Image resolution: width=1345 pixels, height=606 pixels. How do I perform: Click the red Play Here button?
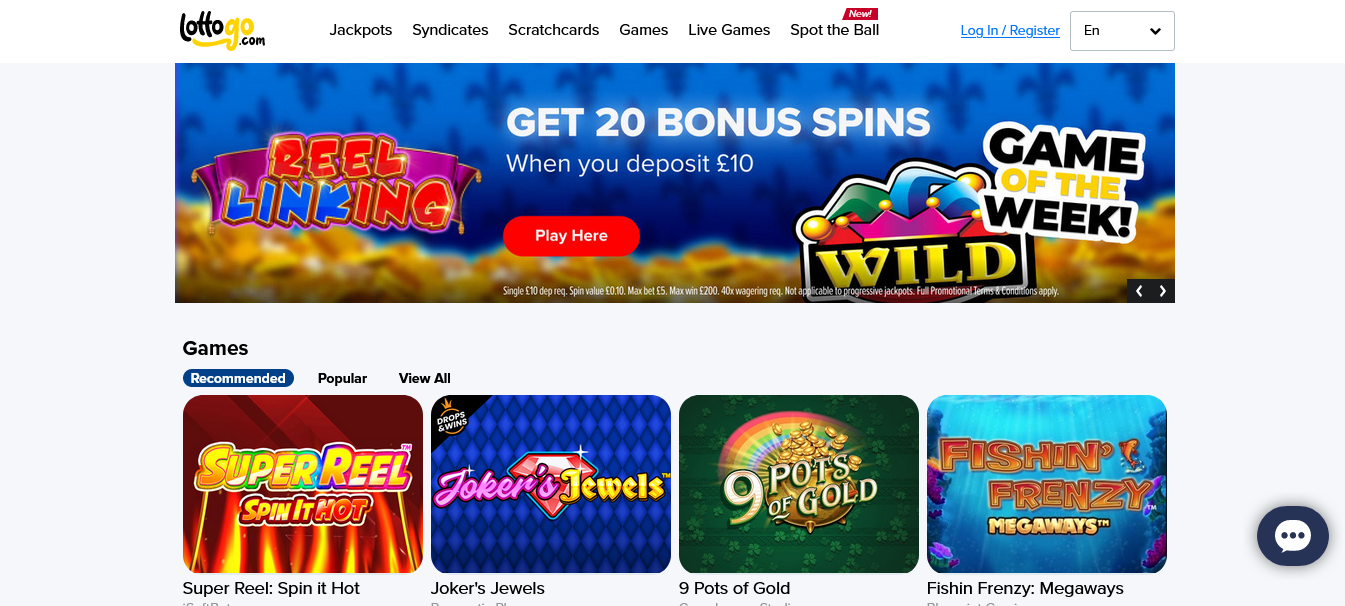pos(571,236)
